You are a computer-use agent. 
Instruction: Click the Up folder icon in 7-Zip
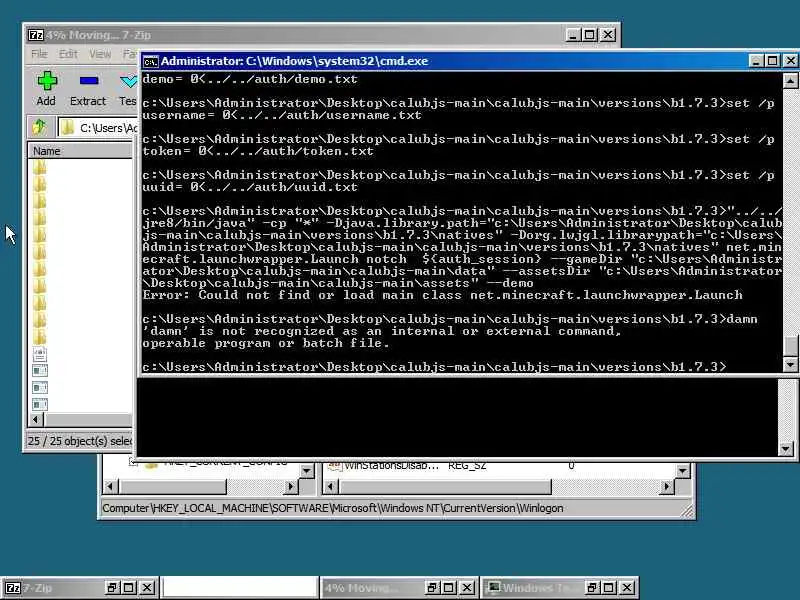39,127
